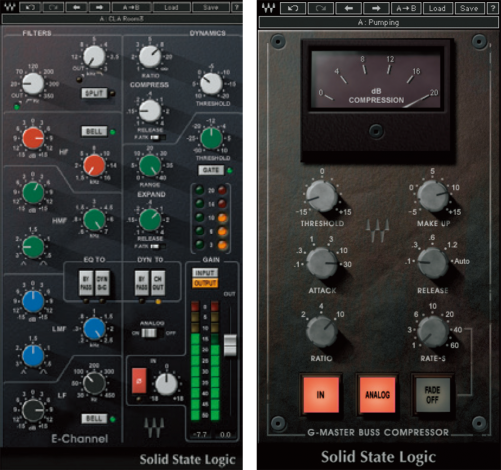Click input gain knob beside phase button
The height and width of the screenshot is (470, 501).
[x=167, y=384]
